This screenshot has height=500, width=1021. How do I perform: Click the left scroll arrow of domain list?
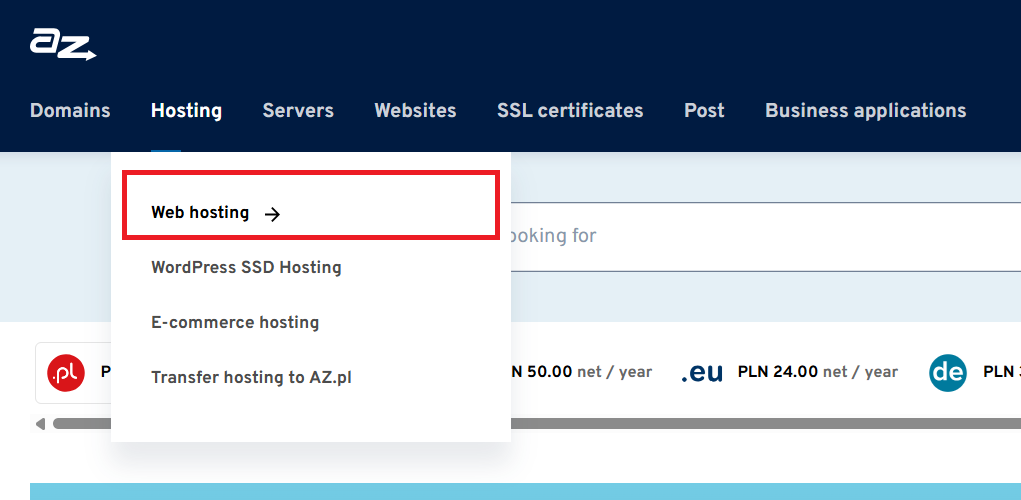click(x=40, y=424)
